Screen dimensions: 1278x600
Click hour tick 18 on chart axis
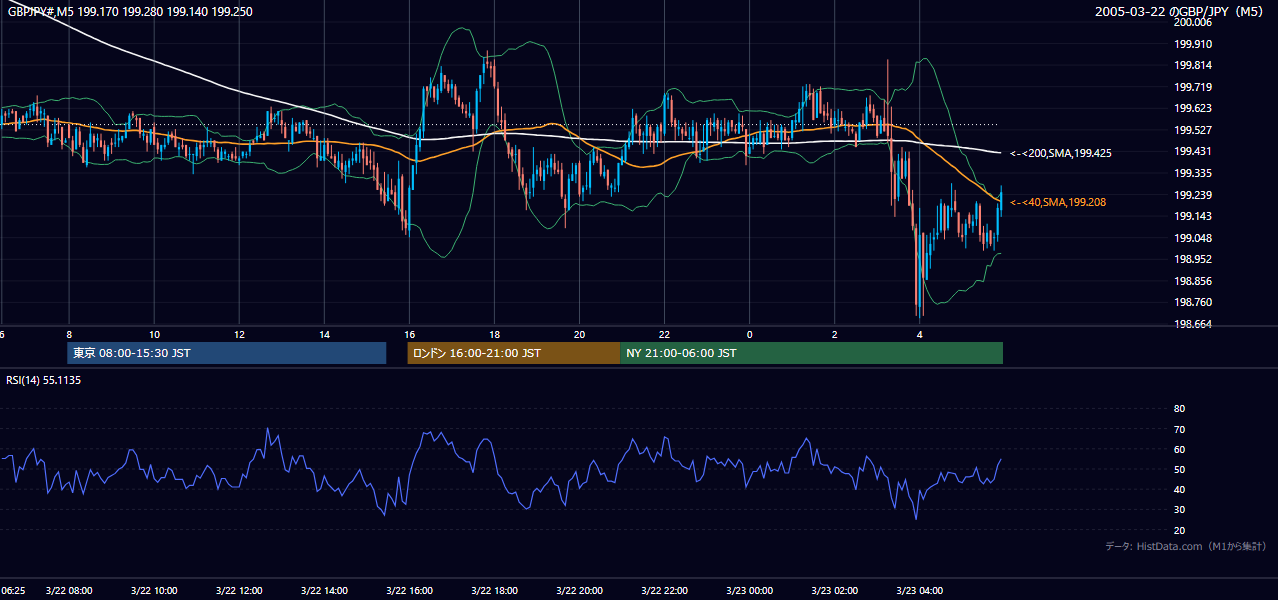tap(494, 334)
